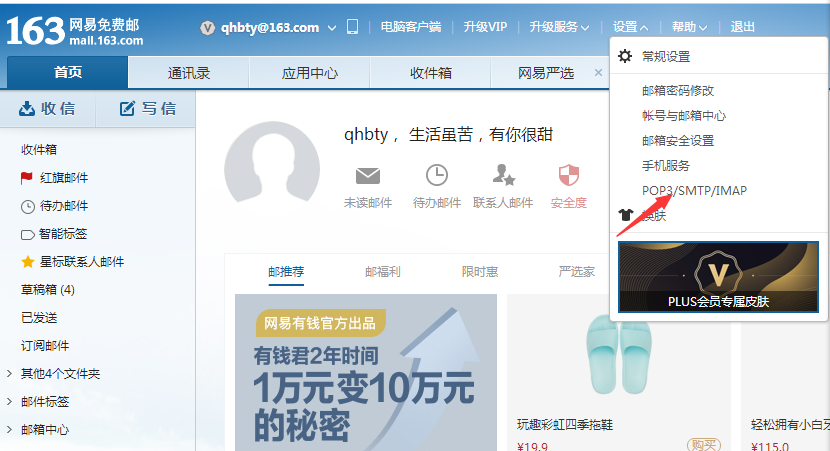Click the 写信 compose mail button

(x=147, y=109)
